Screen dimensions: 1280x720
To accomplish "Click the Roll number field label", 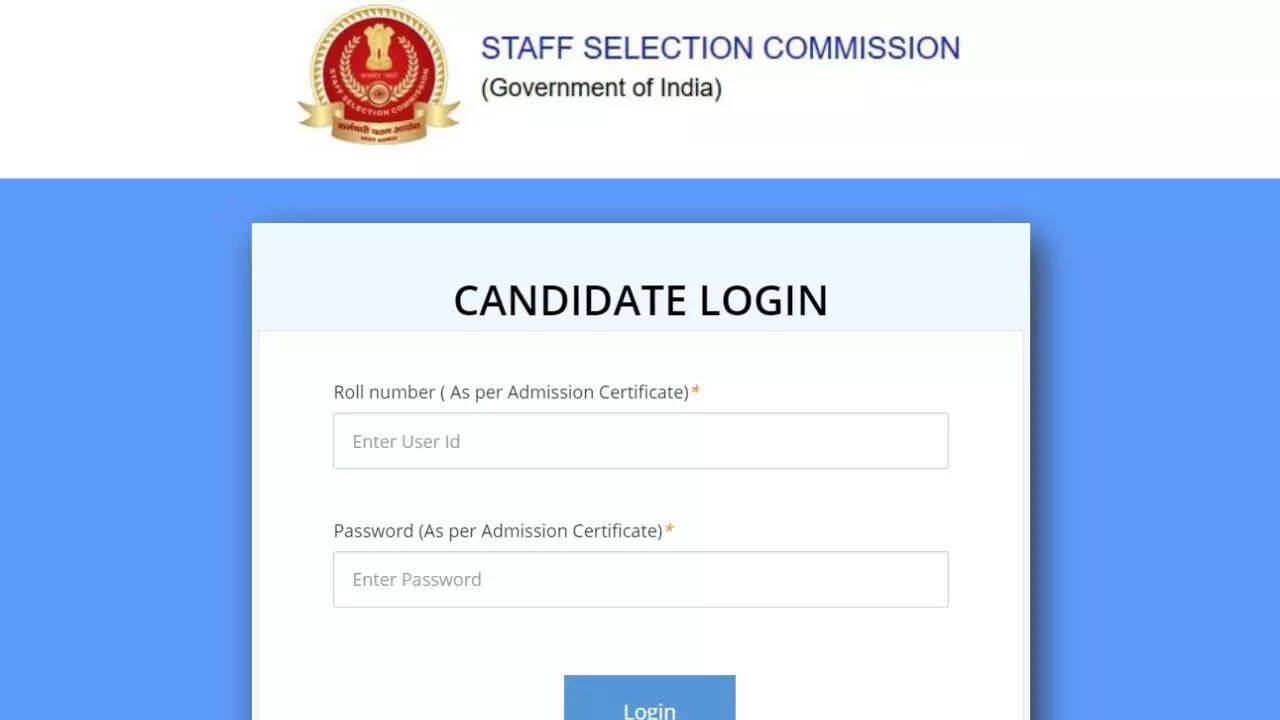I will pyautogui.click(x=511, y=392).
